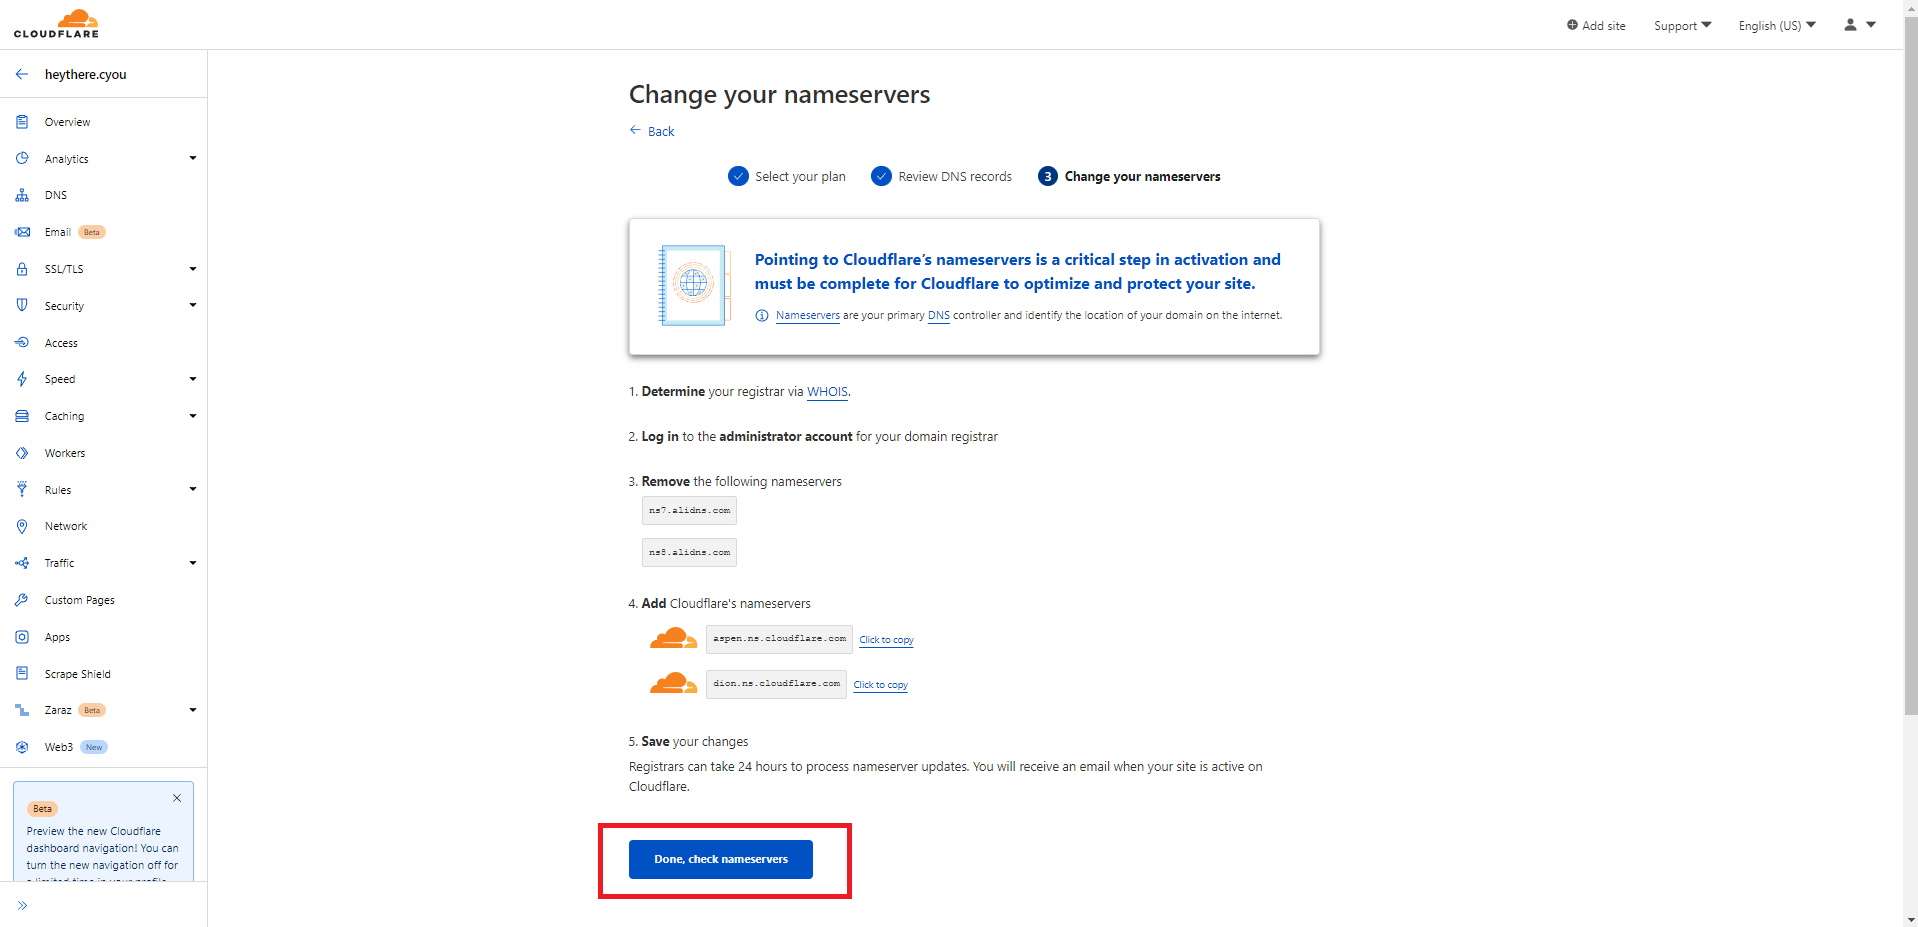Click the Custom Pages wrench icon
This screenshot has width=1918, height=927.
22,600
